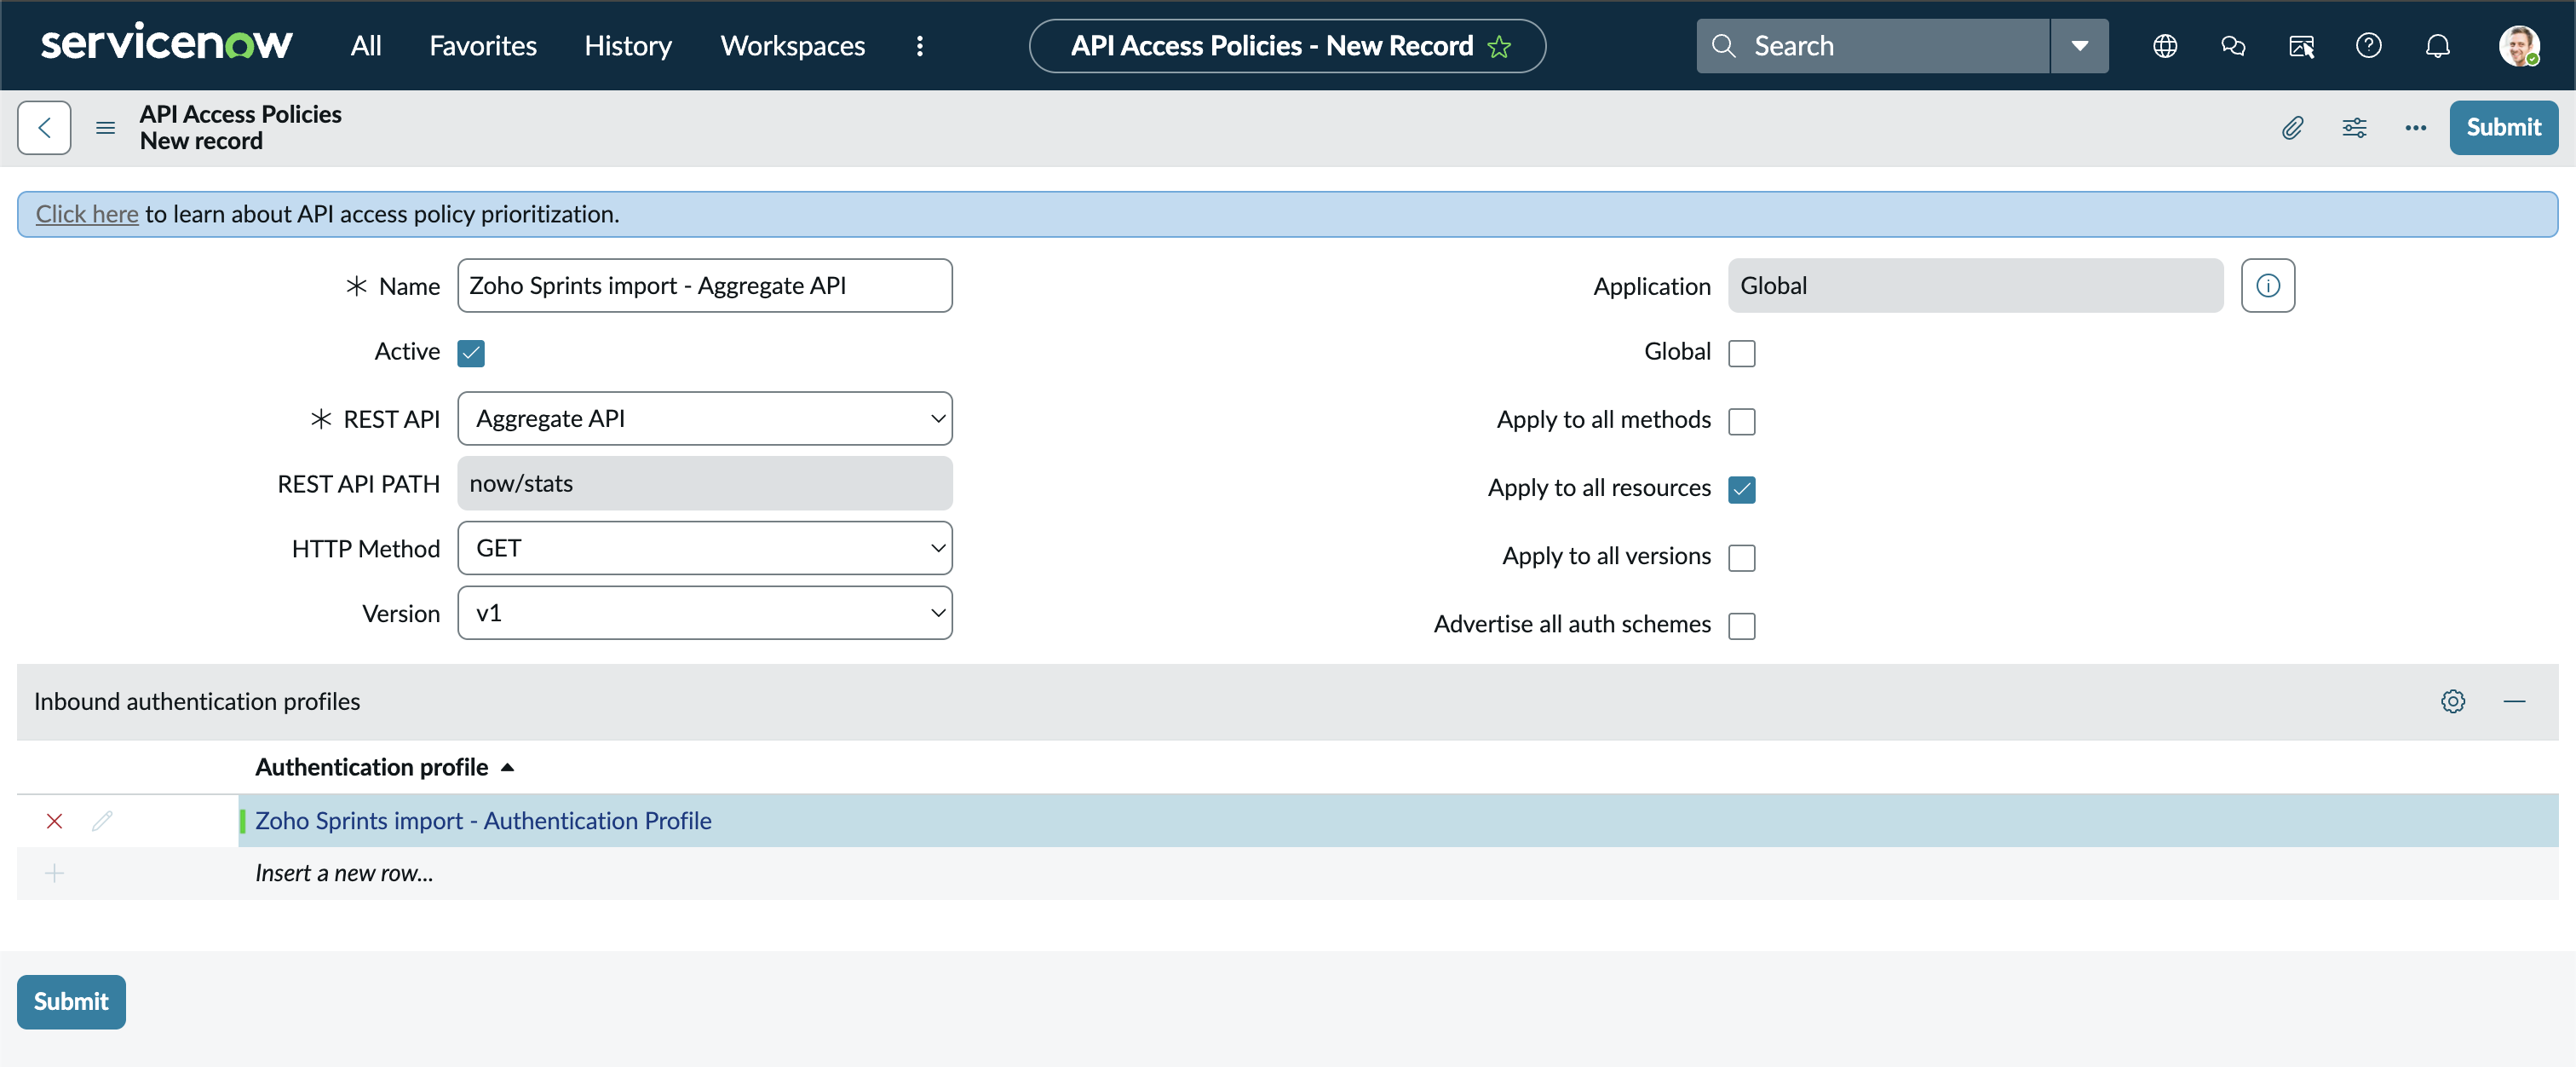Open the Version dropdown

click(704, 613)
